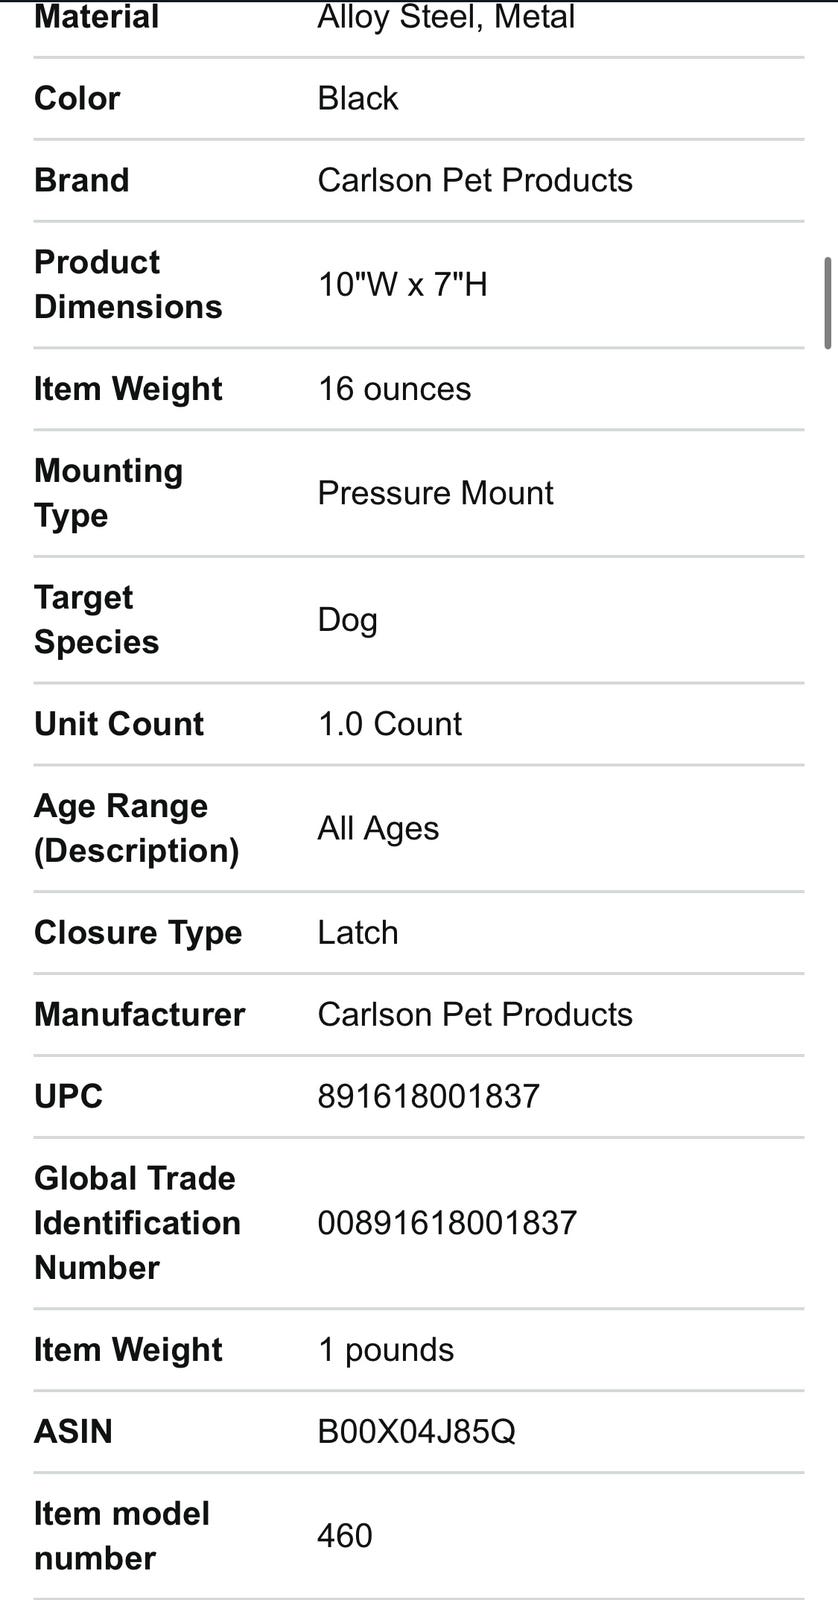This screenshot has width=838, height=1600.
Task: Click the Manufacturer value Carlson Pet Products
Action: pos(475,1014)
